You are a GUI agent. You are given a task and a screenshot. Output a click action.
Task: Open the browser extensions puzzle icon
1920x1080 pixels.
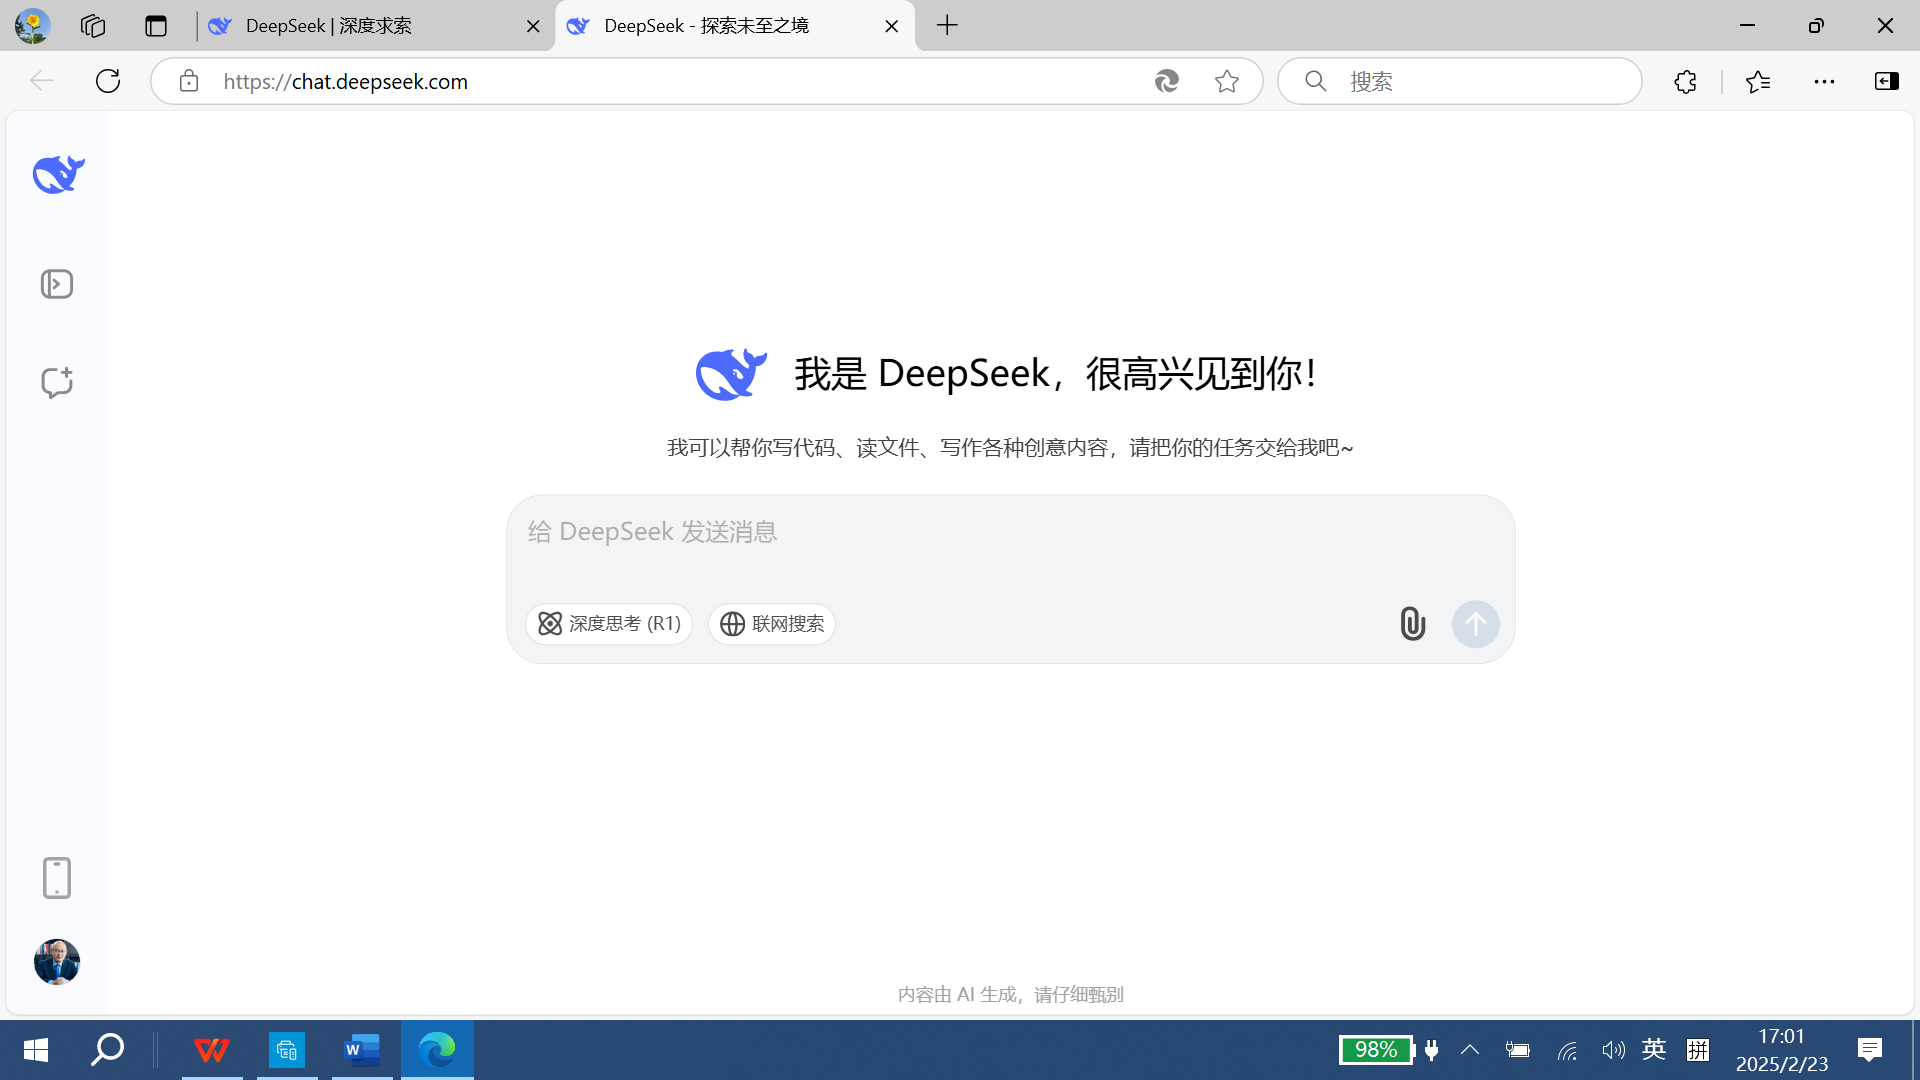[1686, 81]
